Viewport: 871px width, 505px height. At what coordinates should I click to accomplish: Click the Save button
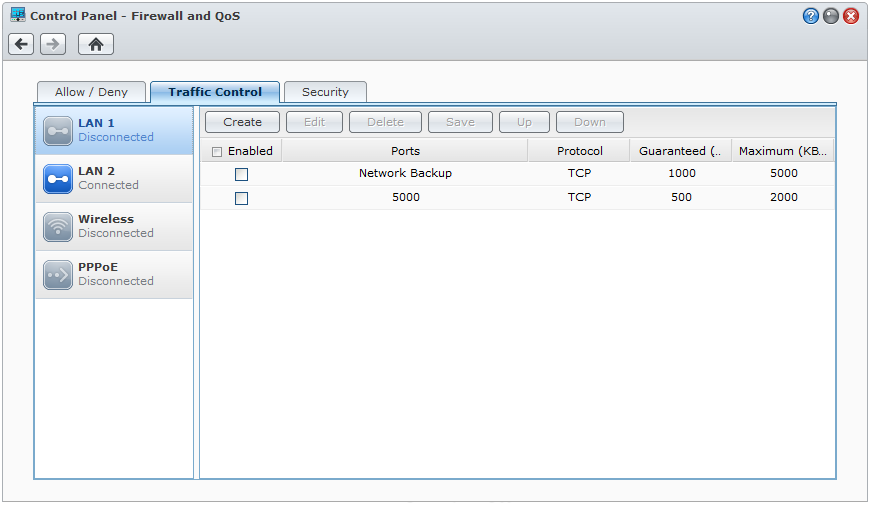[x=460, y=122]
